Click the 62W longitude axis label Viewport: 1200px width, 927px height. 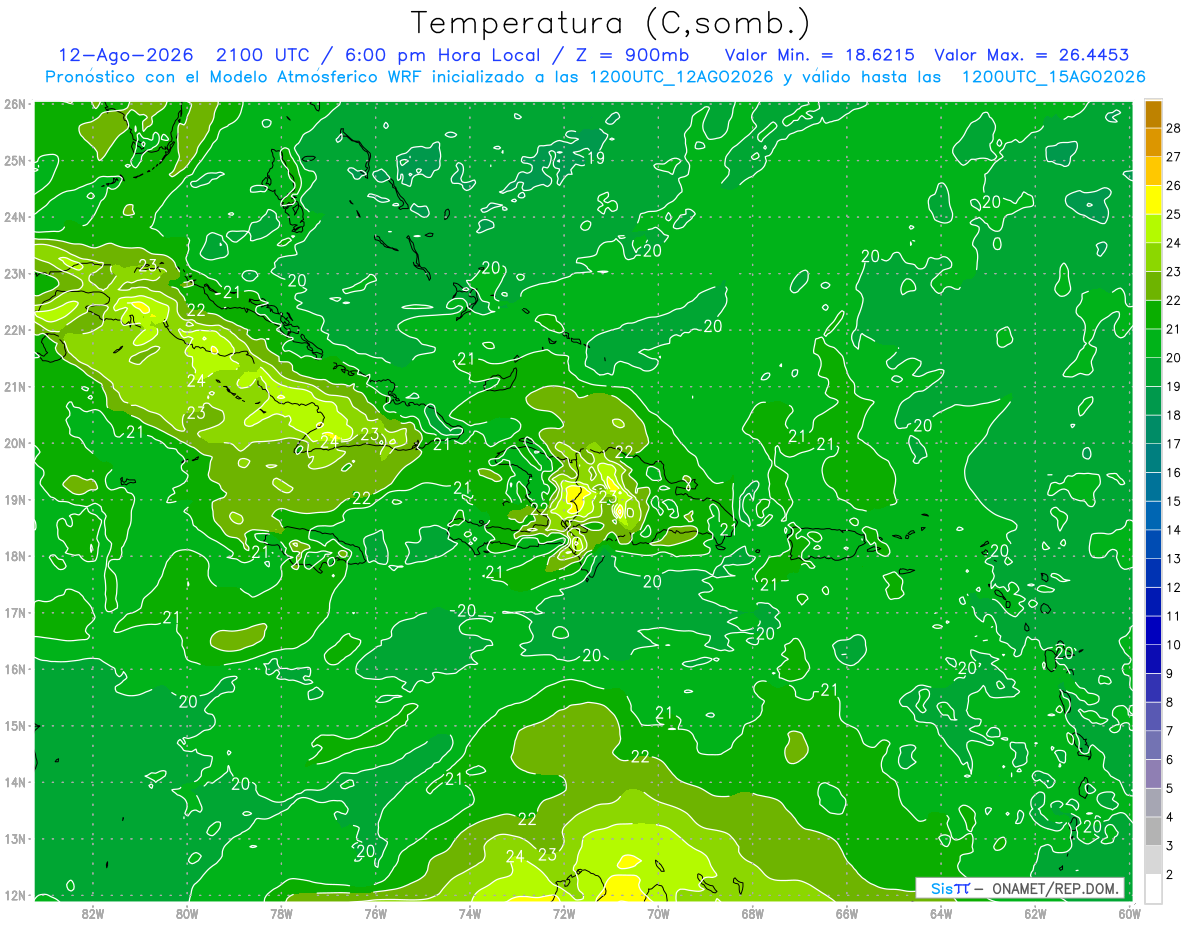click(x=1035, y=912)
